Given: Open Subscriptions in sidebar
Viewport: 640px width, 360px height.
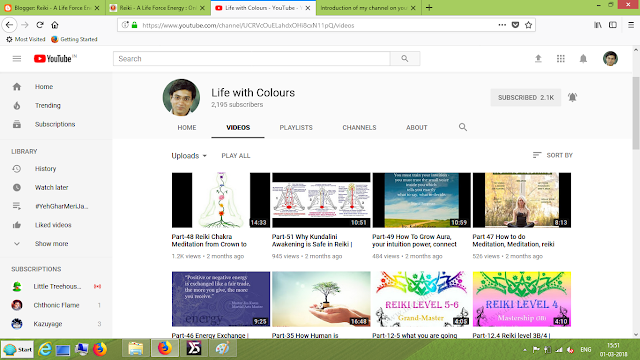Looking at the screenshot, I should click(x=56, y=124).
